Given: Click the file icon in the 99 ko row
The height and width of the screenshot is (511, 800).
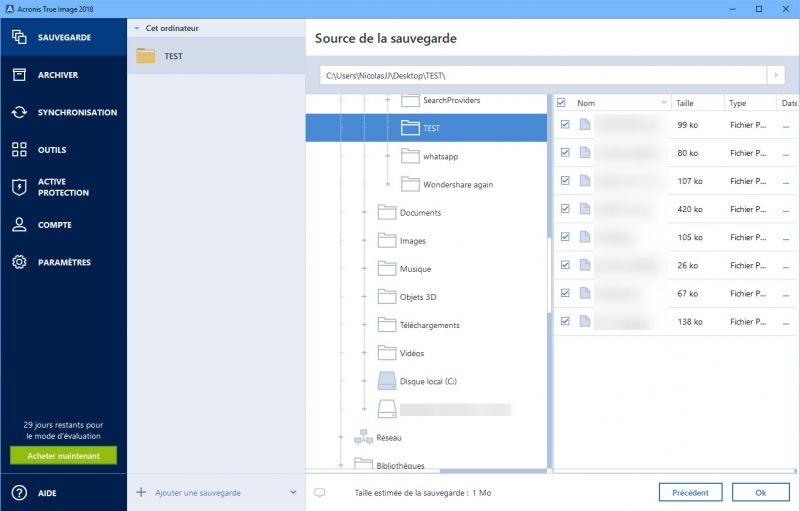Looking at the screenshot, I should 585,124.
